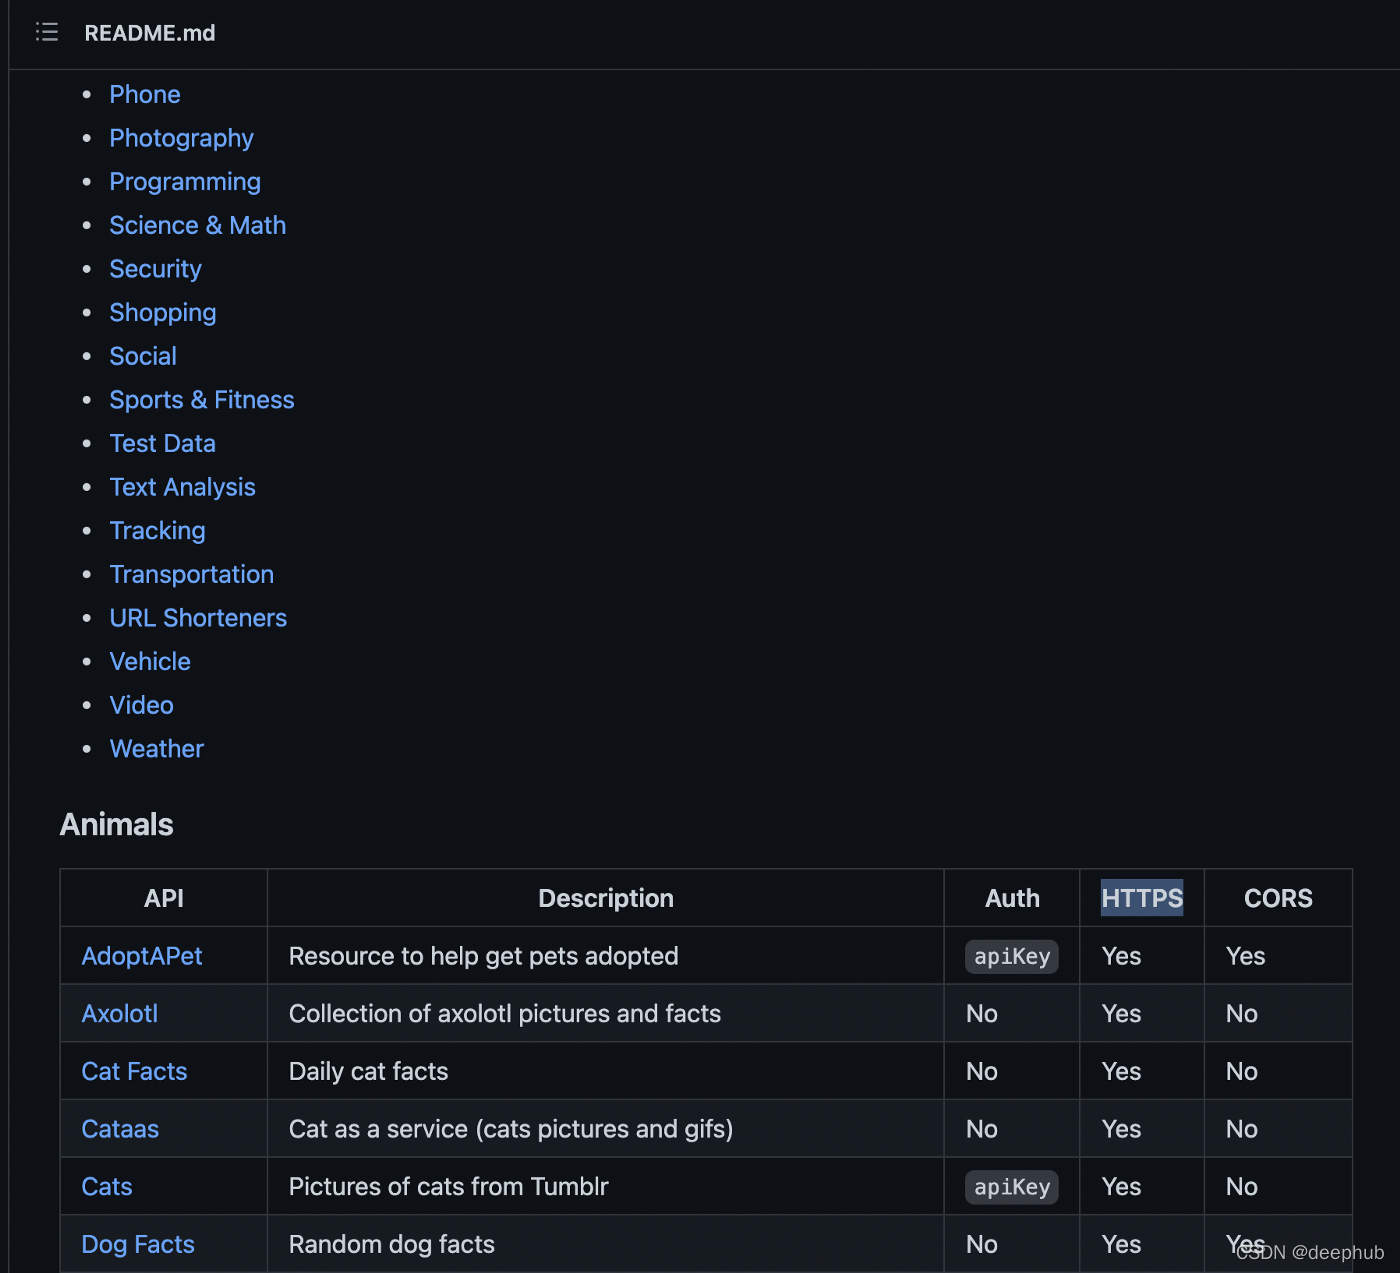Screen dimensions: 1400x1273
Task: Open the README table of contents icon
Action: pos(46,32)
